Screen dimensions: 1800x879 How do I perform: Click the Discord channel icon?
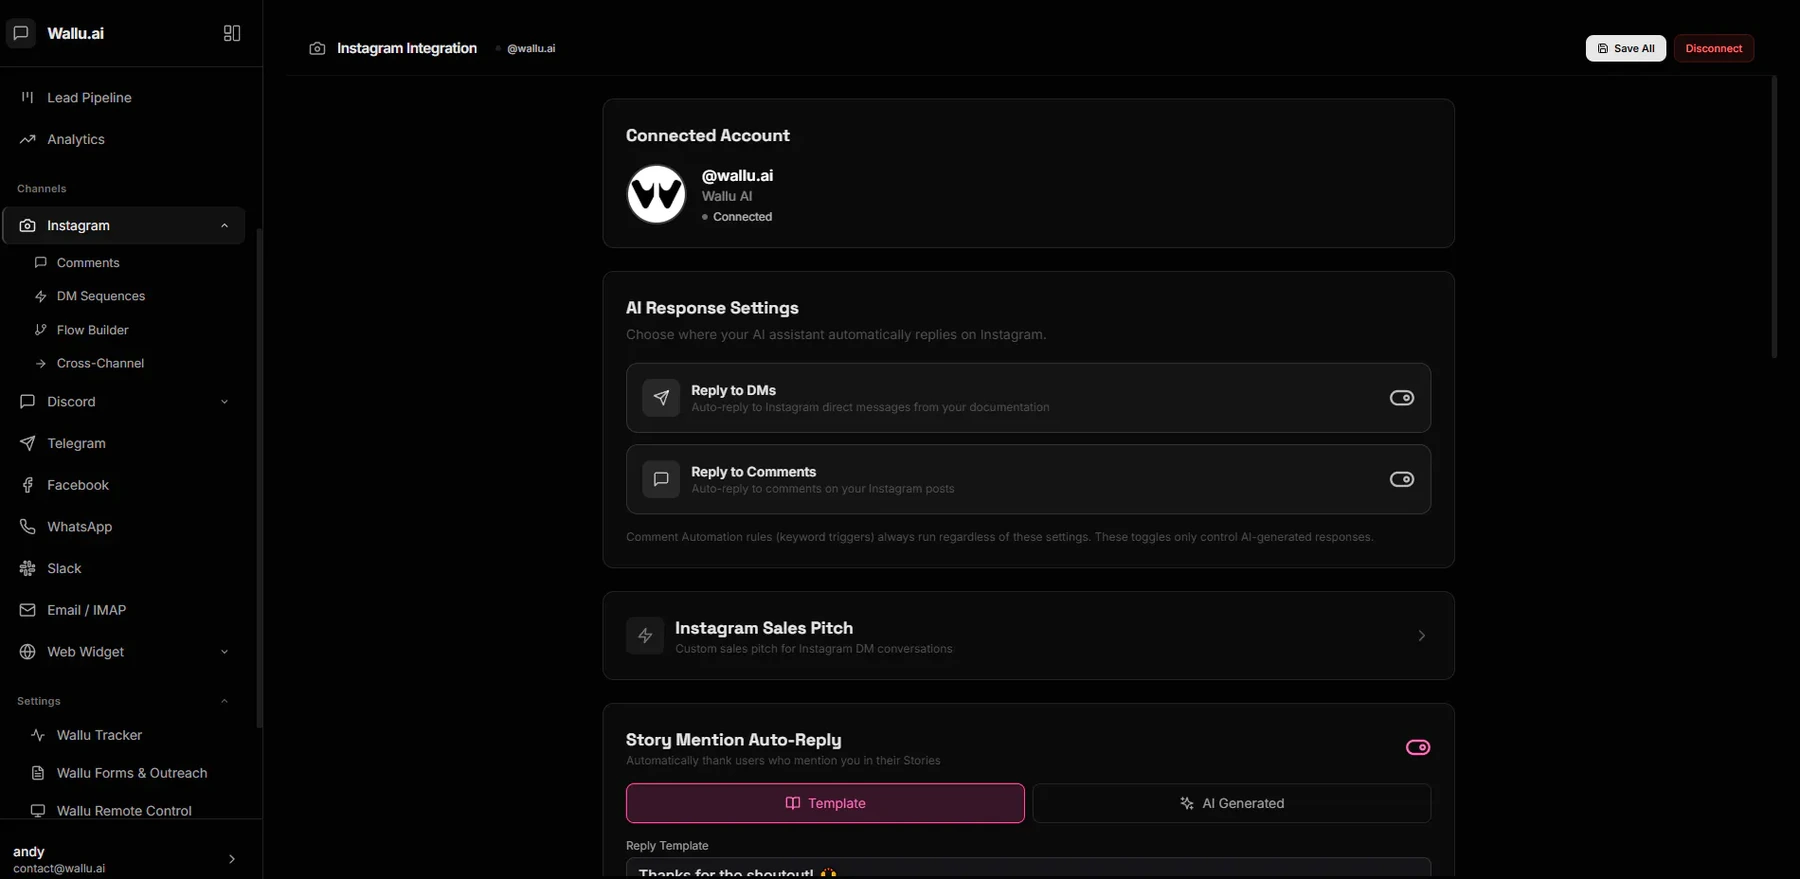(27, 401)
